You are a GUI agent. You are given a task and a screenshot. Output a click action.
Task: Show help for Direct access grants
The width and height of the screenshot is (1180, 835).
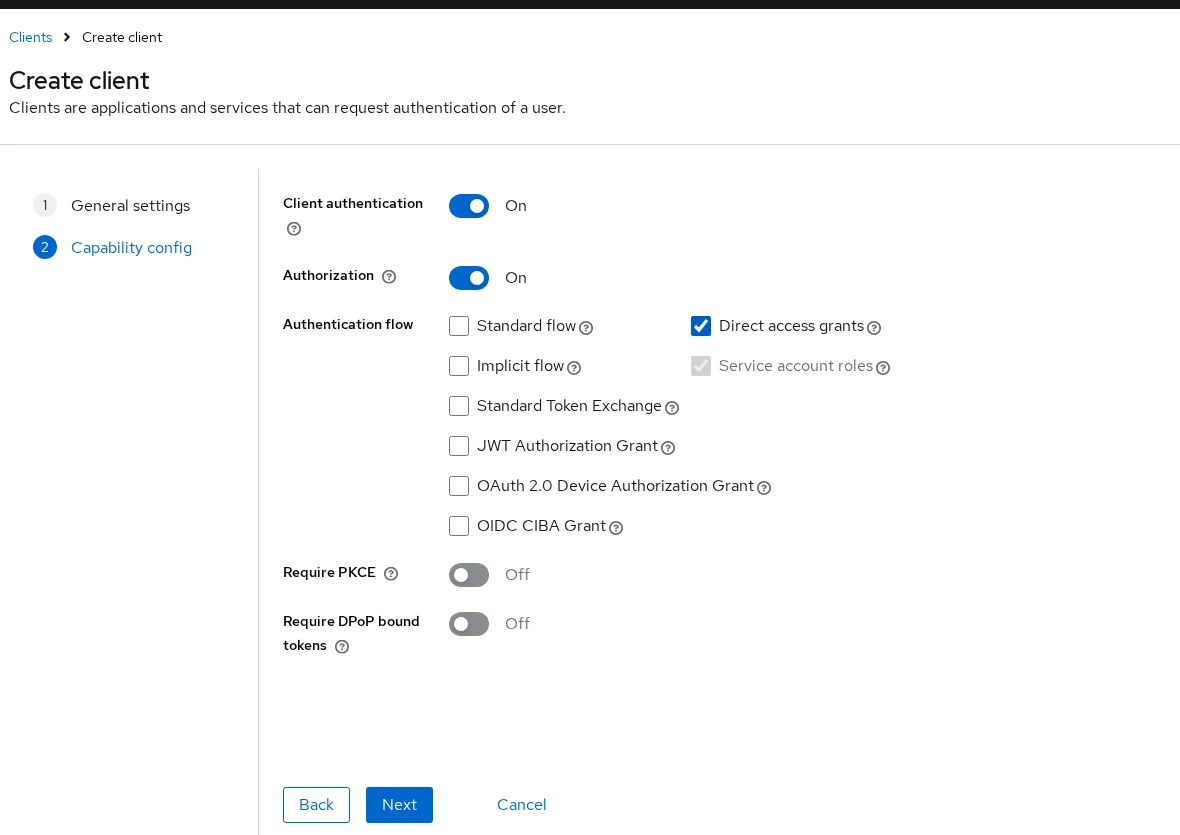click(874, 328)
